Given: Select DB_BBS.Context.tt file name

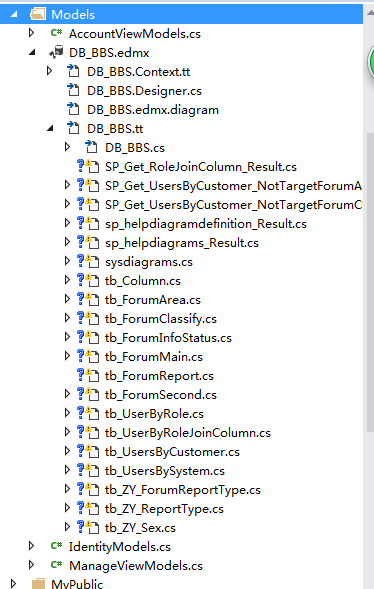Looking at the screenshot, I should 139,72.
